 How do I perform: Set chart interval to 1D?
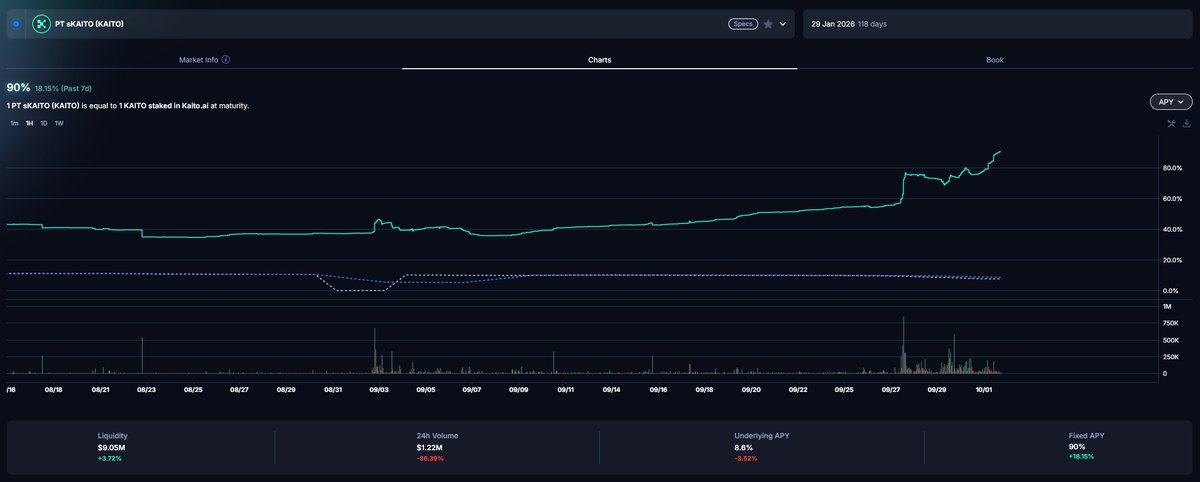[x=44, y=123]
